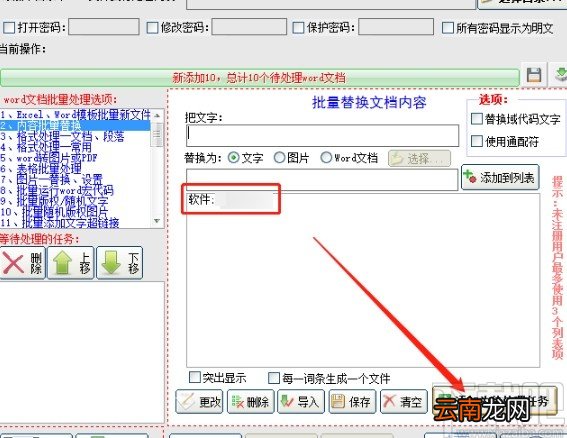Select the 文字 radio button
The image size is (567, 438).
[234, 158]
